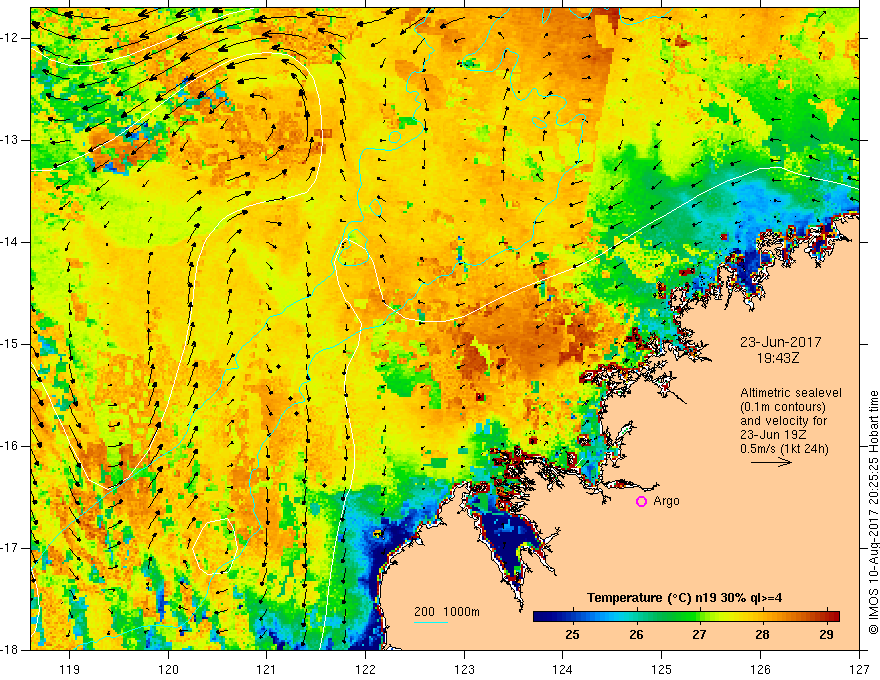Click the color bar label '28'
Image resolution: width=880 pixels, height=680 pixels.
(762, 635)
